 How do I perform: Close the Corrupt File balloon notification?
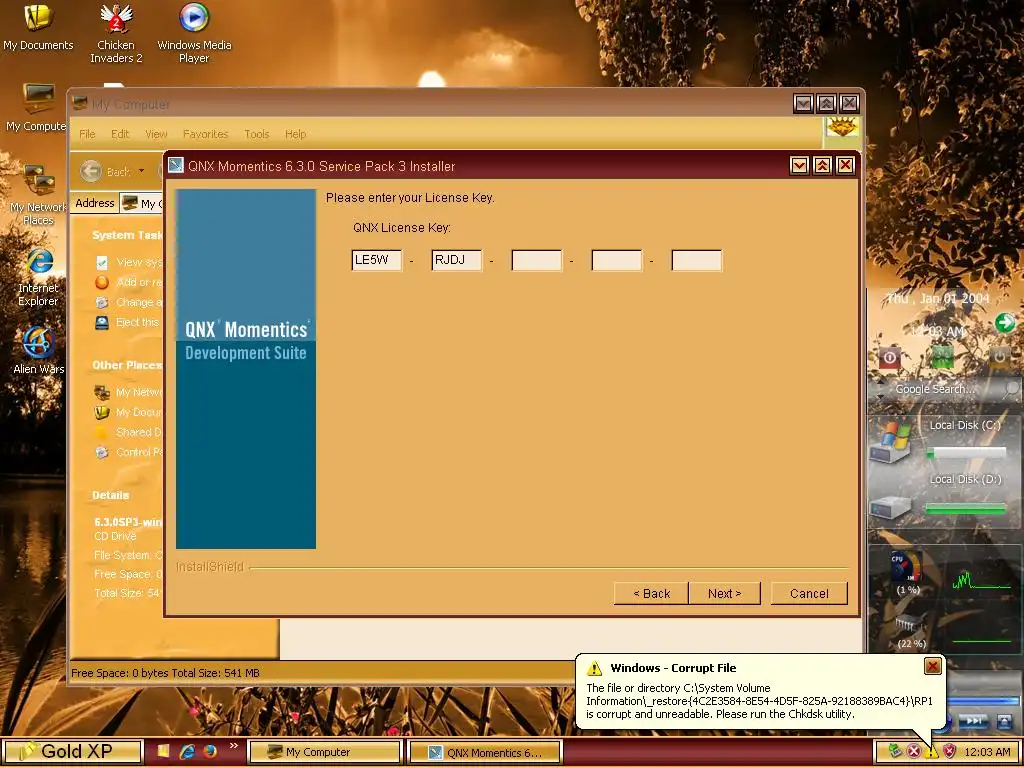pyautogui.click(x=933, y=665)
